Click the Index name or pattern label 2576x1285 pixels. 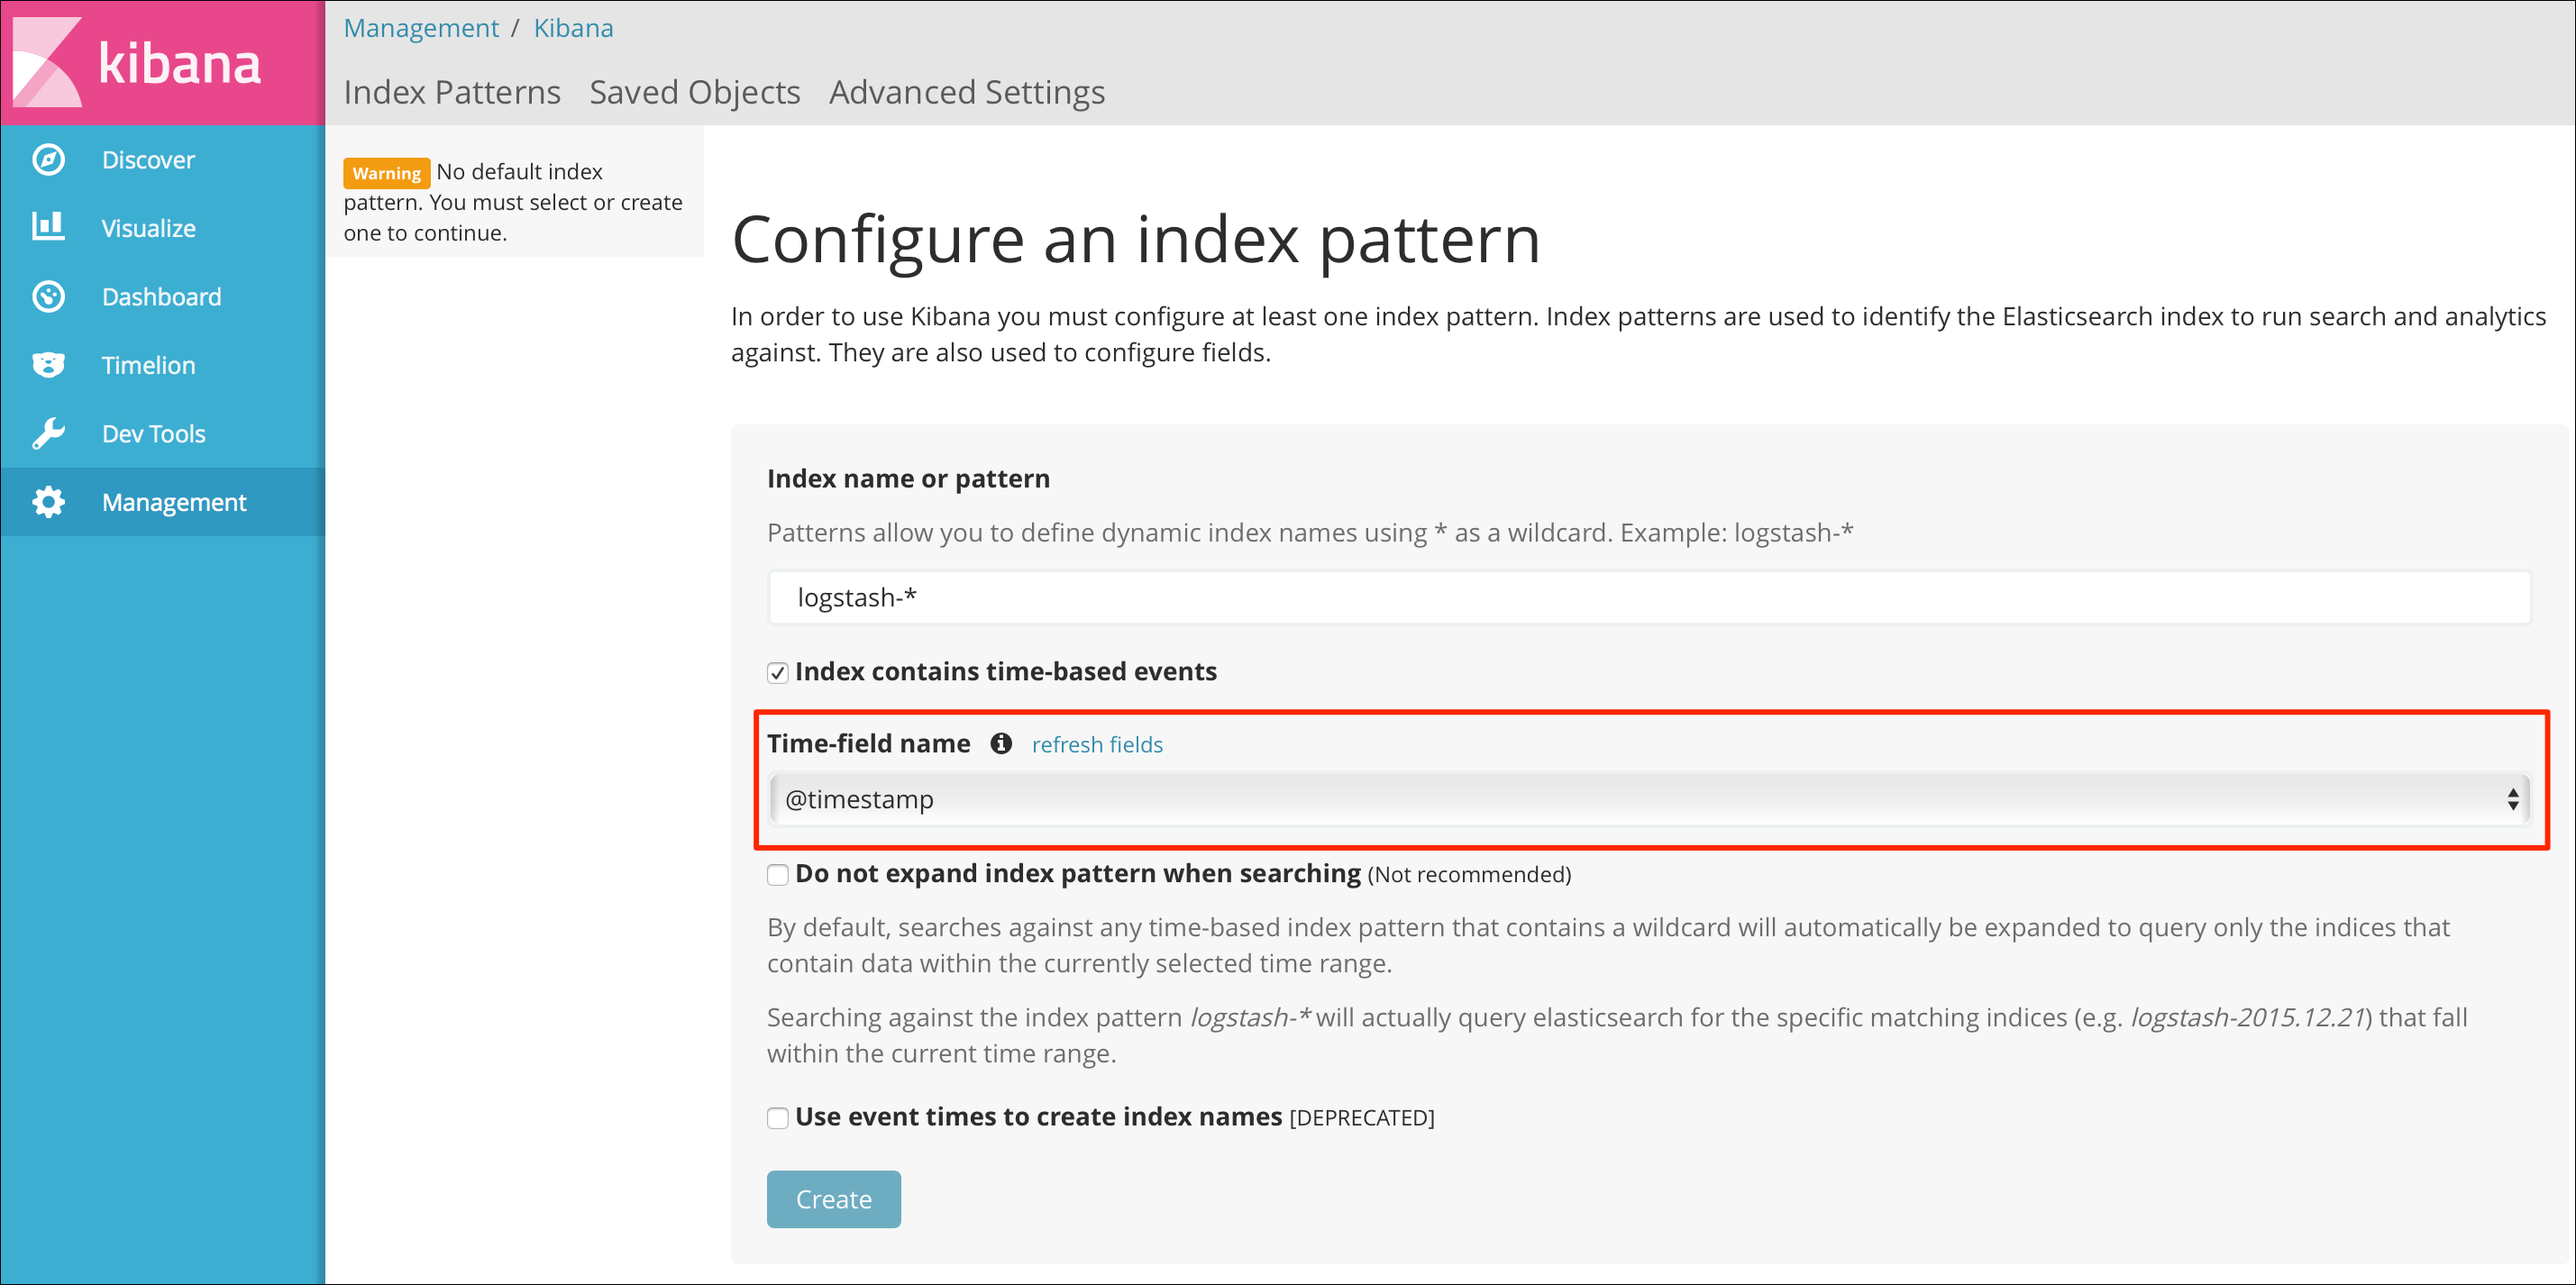pyautogui.click(x=908, y=479)
